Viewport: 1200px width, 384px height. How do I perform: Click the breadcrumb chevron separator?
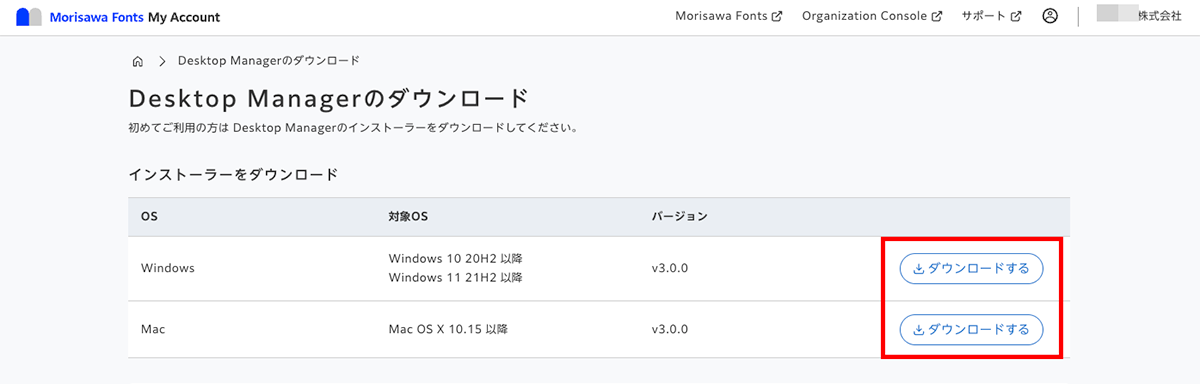coord(162,61)
